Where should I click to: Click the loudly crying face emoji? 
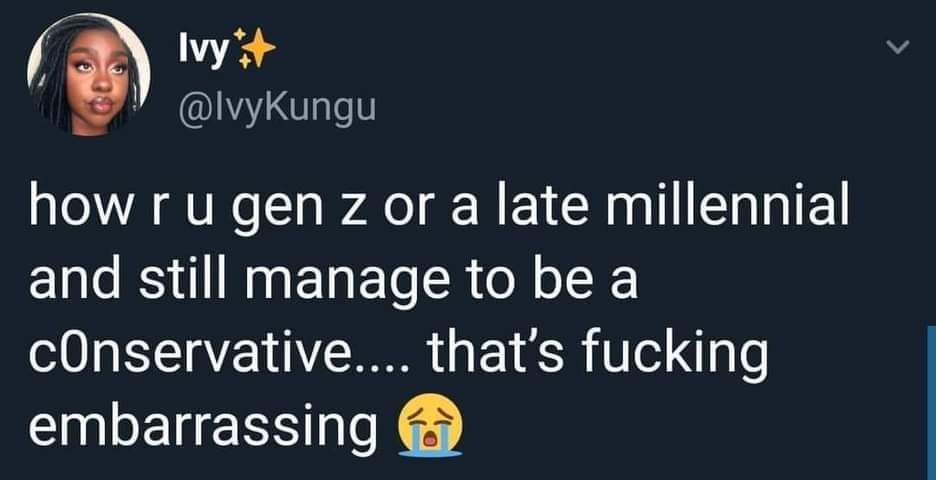[x=432, y=426]
